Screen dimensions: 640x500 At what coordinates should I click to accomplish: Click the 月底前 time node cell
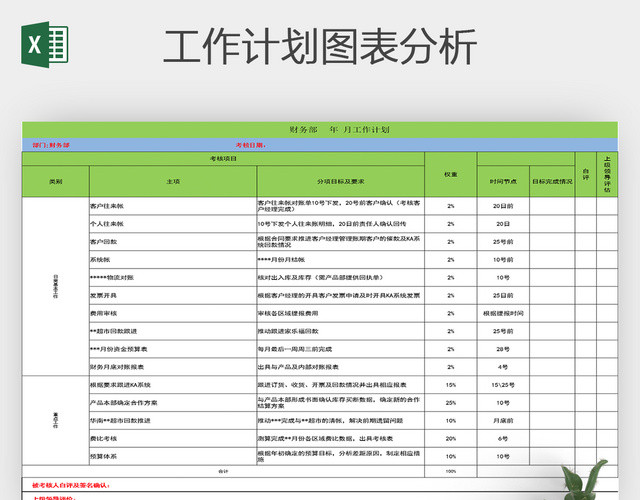pos(503,420)
